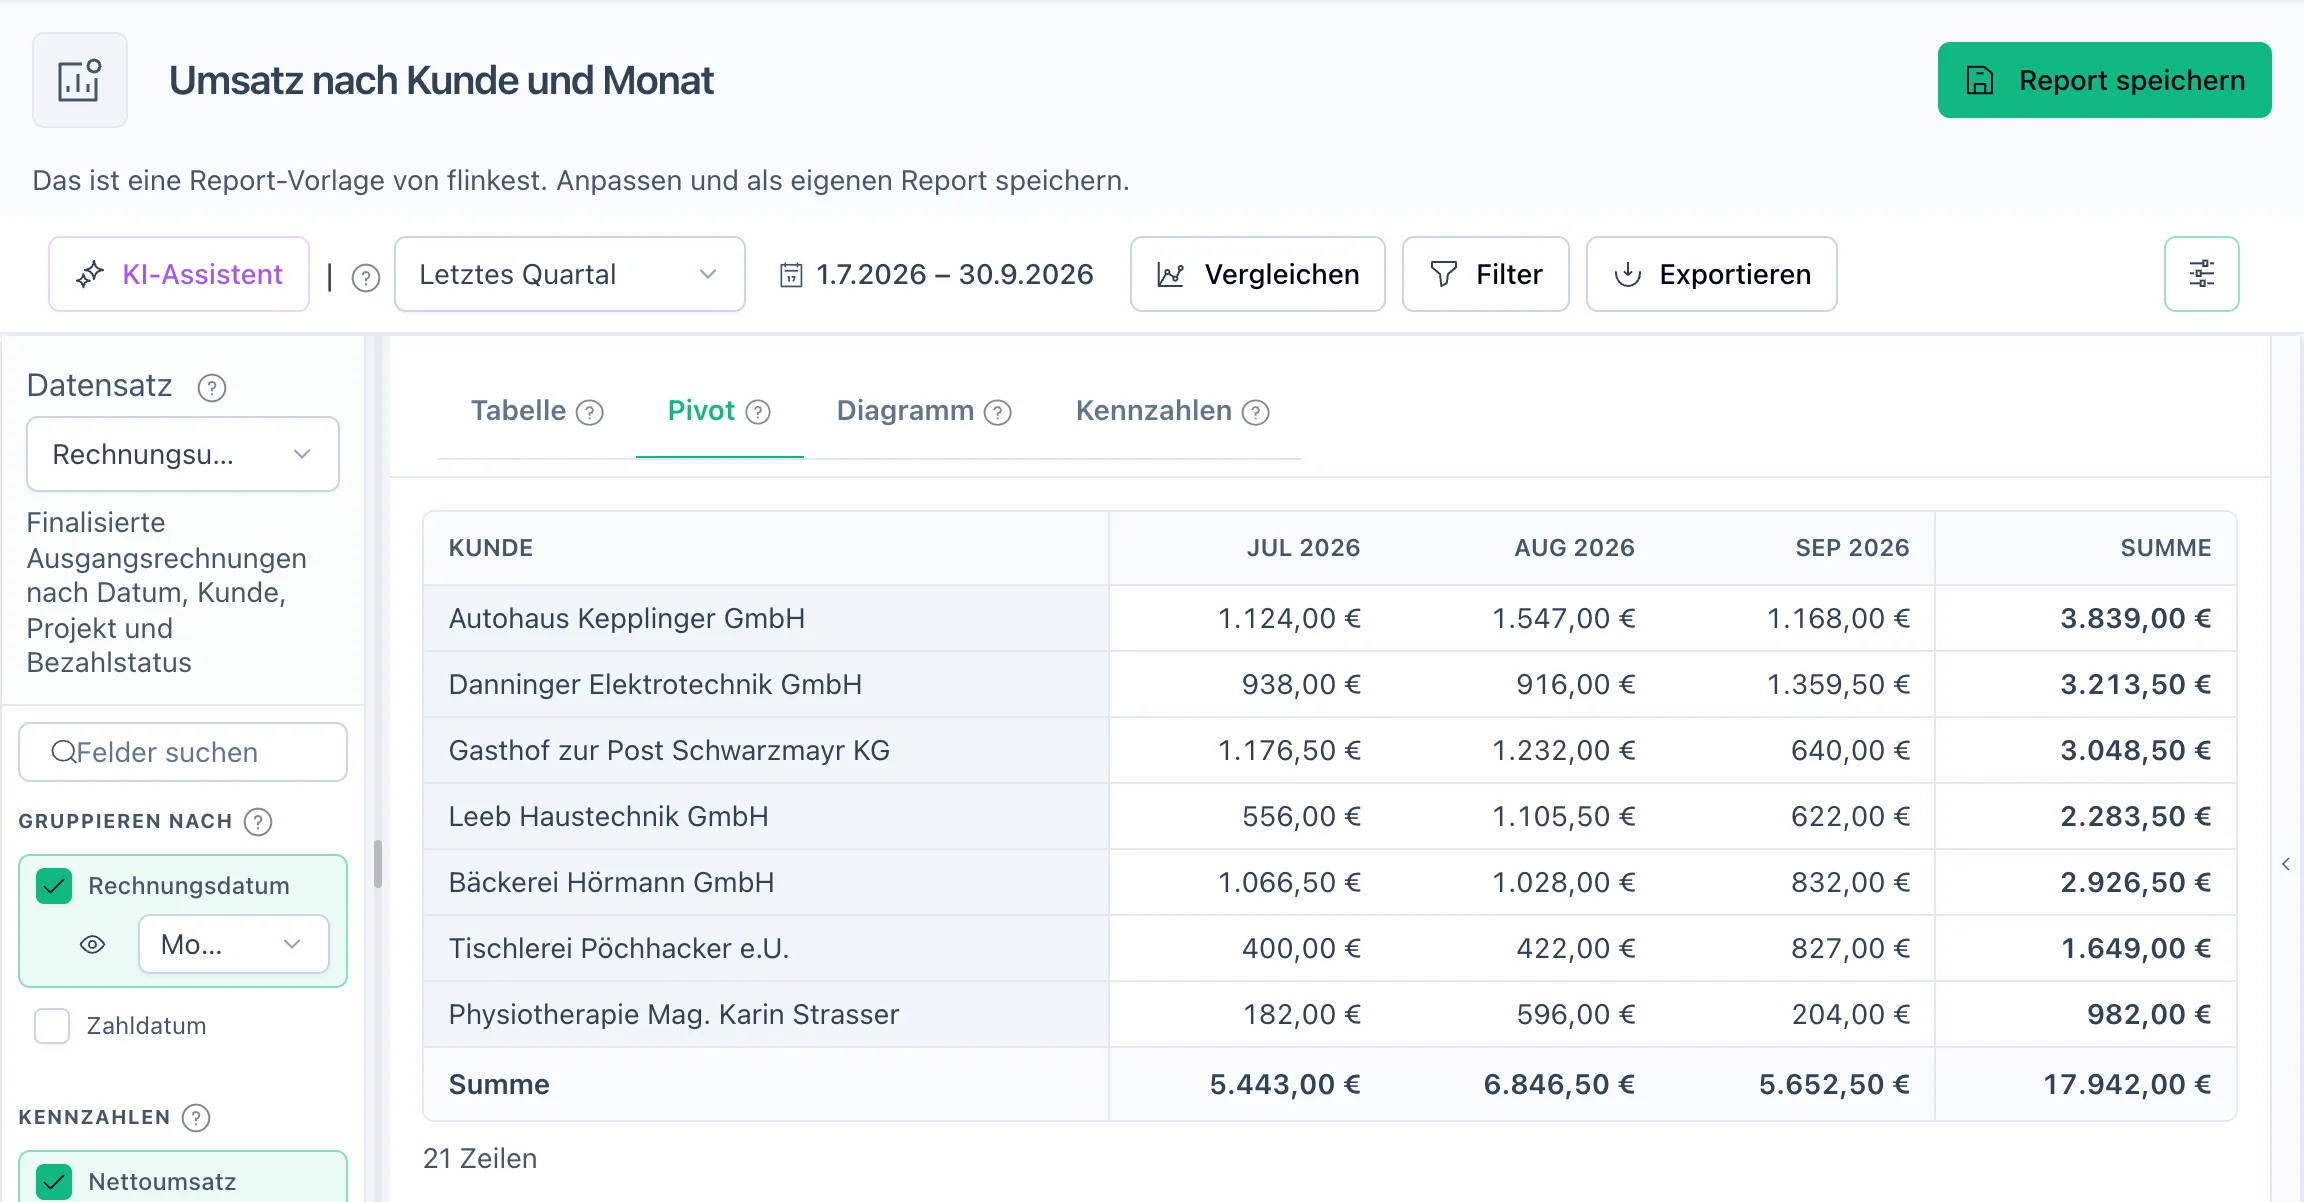
Task: Toggle visibility eye for Rechnungsdatum
Action: (x=93, y=945)
